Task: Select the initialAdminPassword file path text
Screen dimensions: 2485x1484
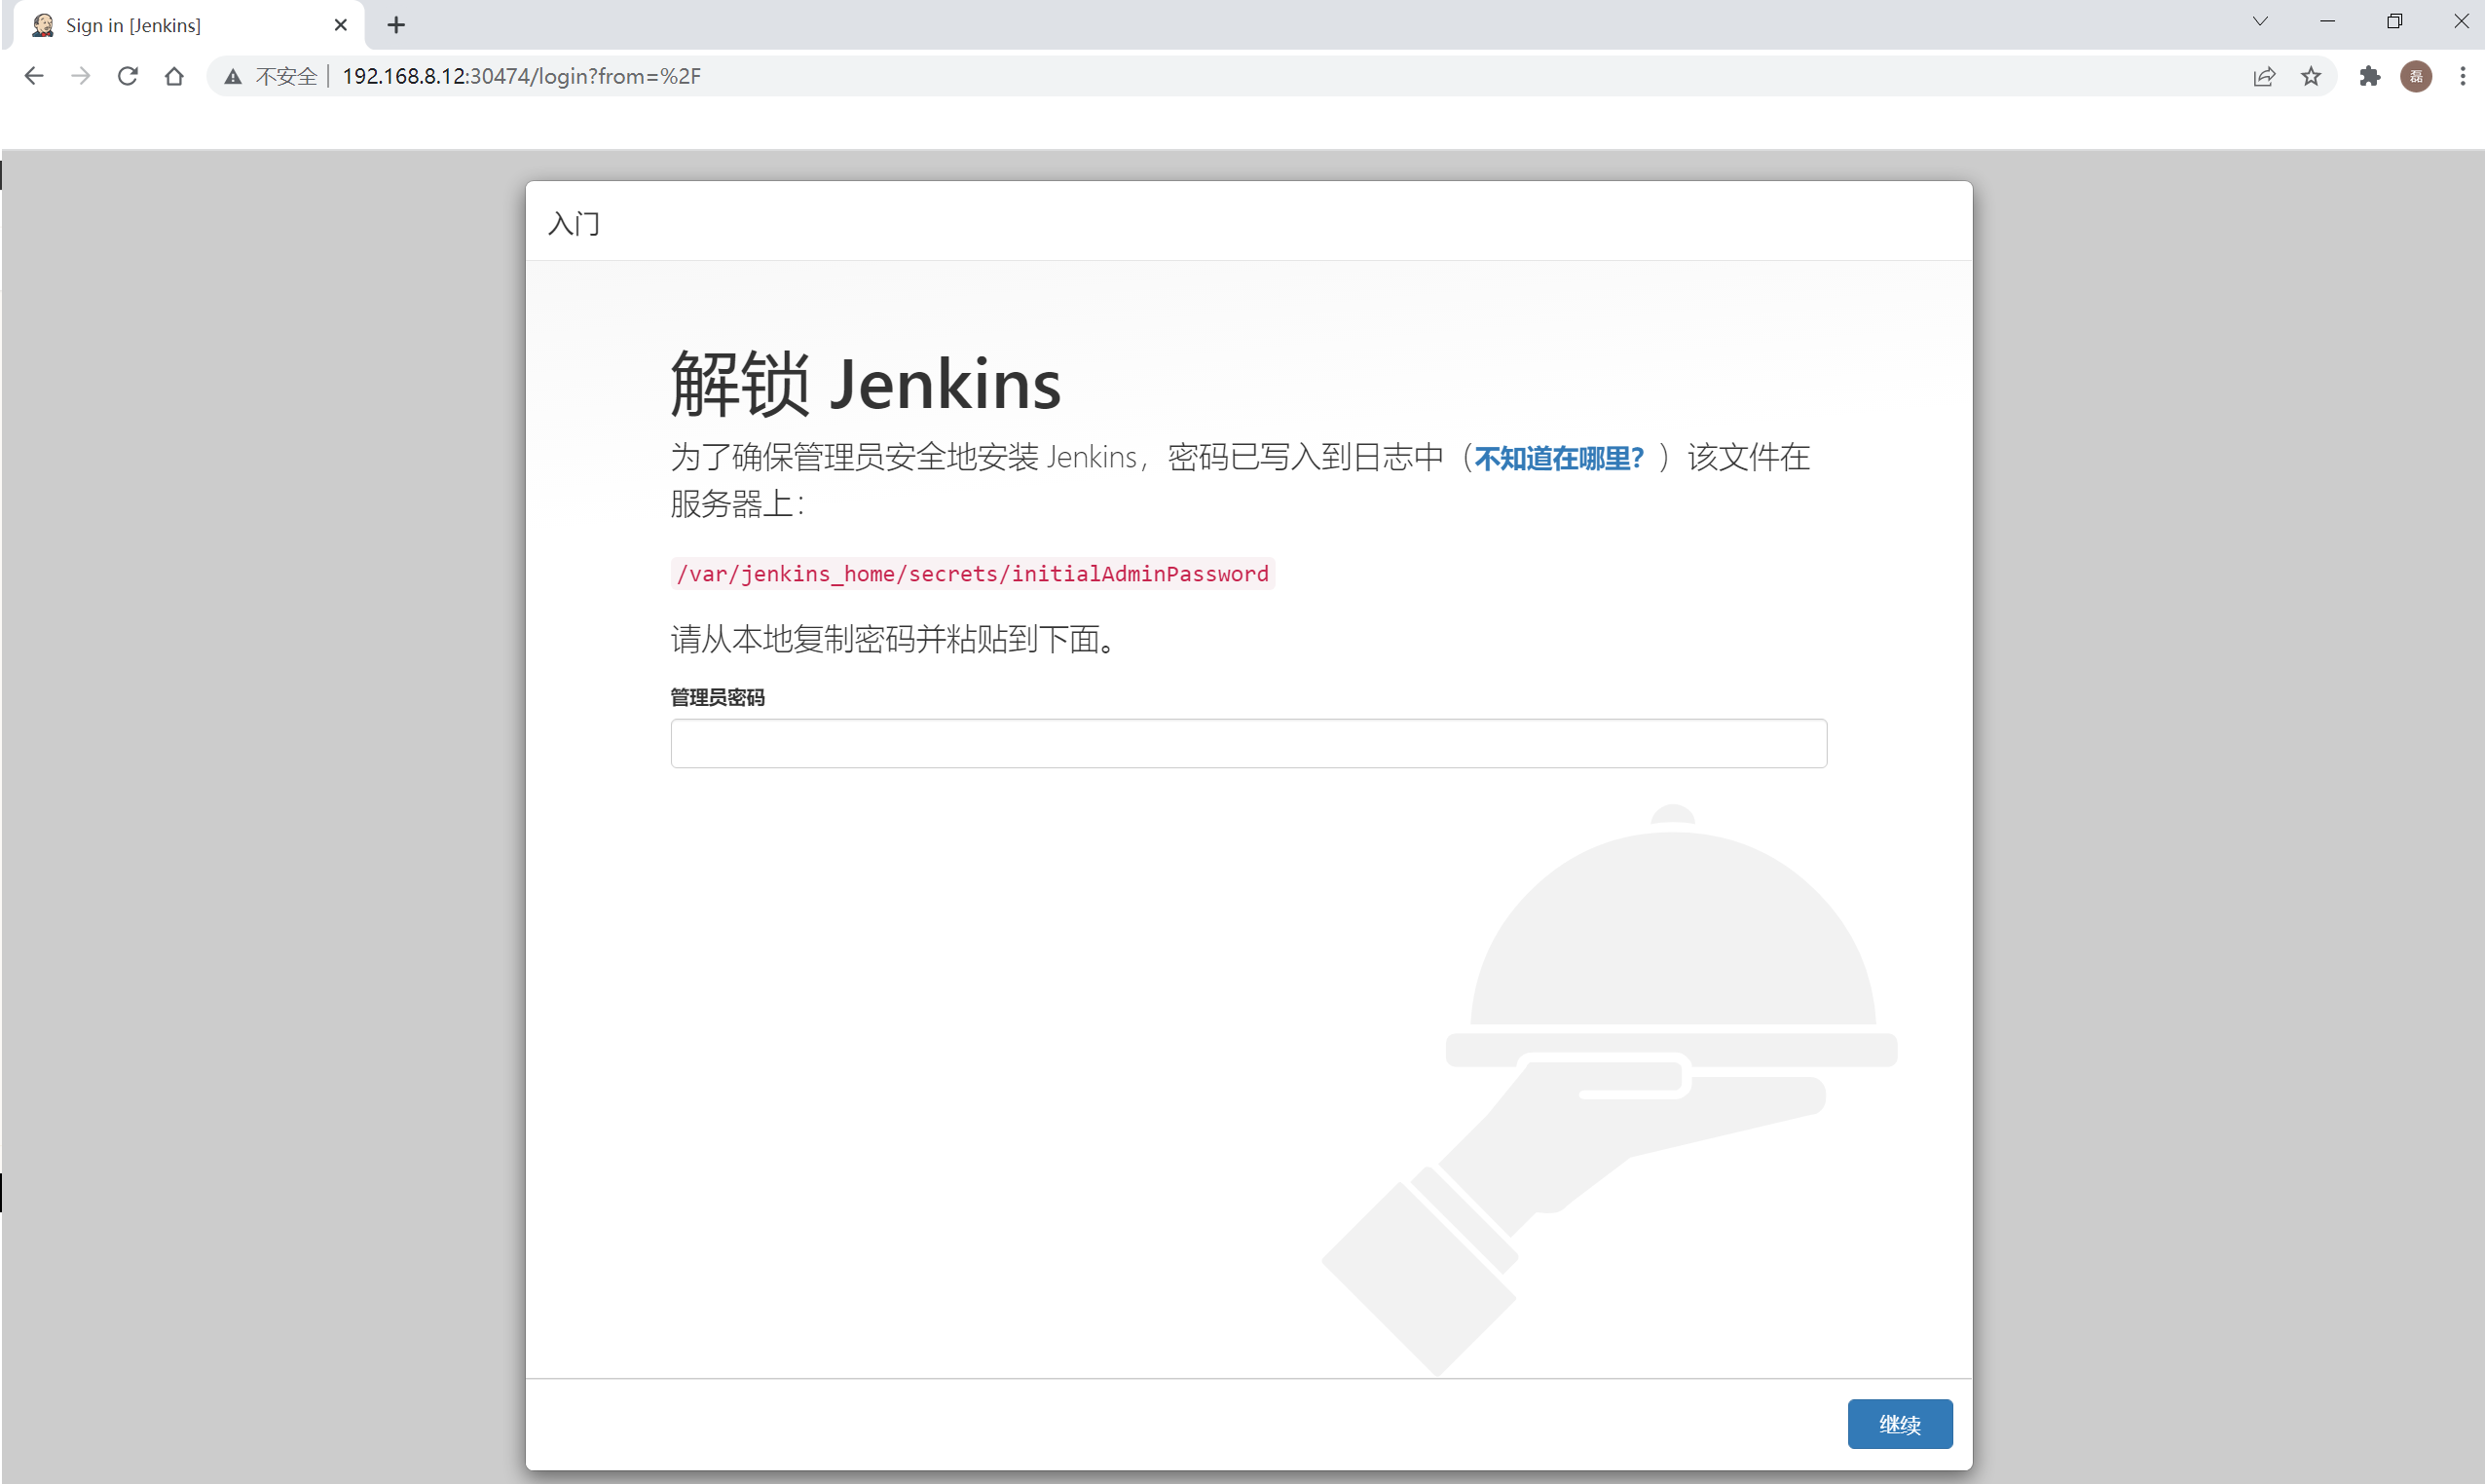Action: [x=972, y=573]
